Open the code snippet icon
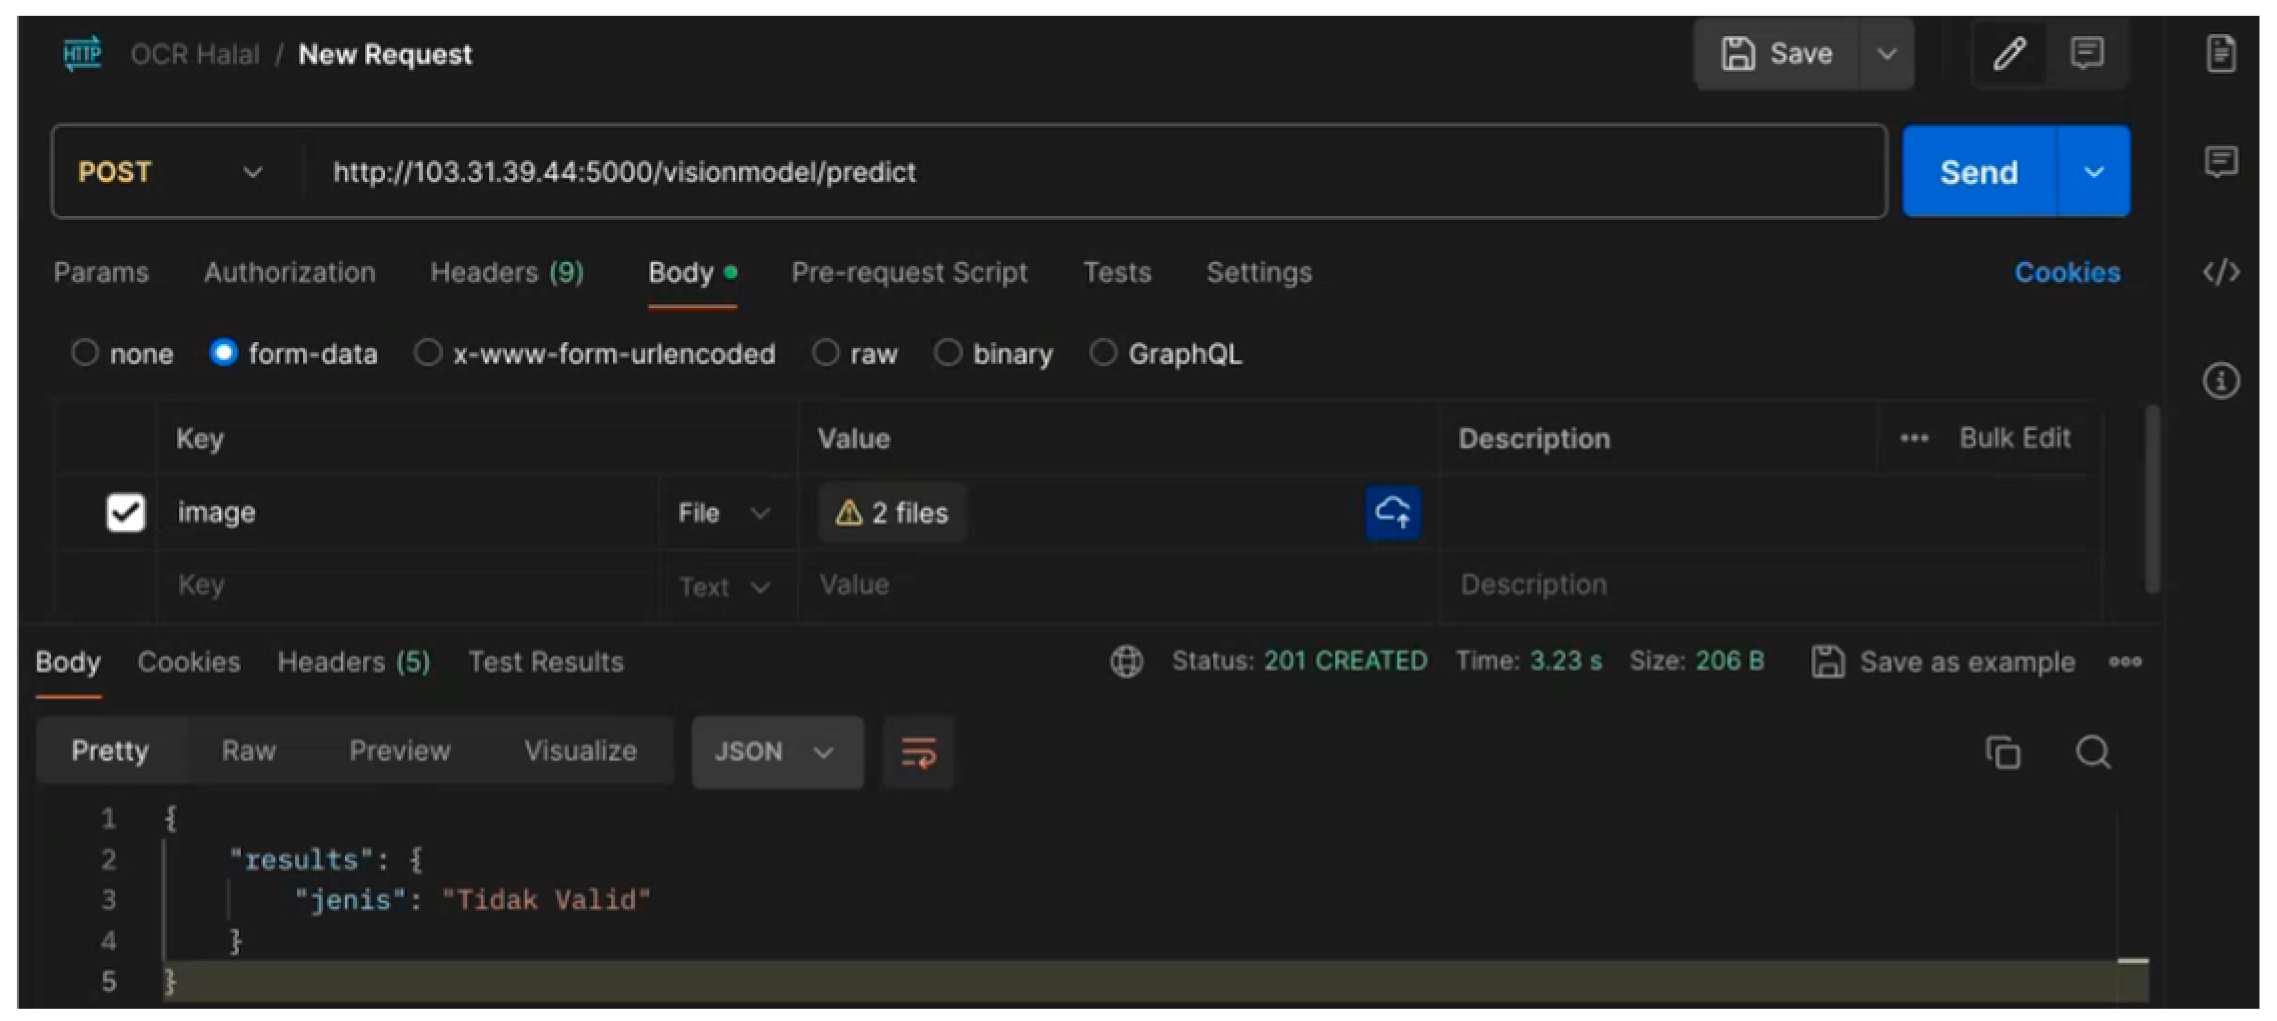Image resolution: width=2277 pixels, height=1021 pixels. coord(2220,272)
